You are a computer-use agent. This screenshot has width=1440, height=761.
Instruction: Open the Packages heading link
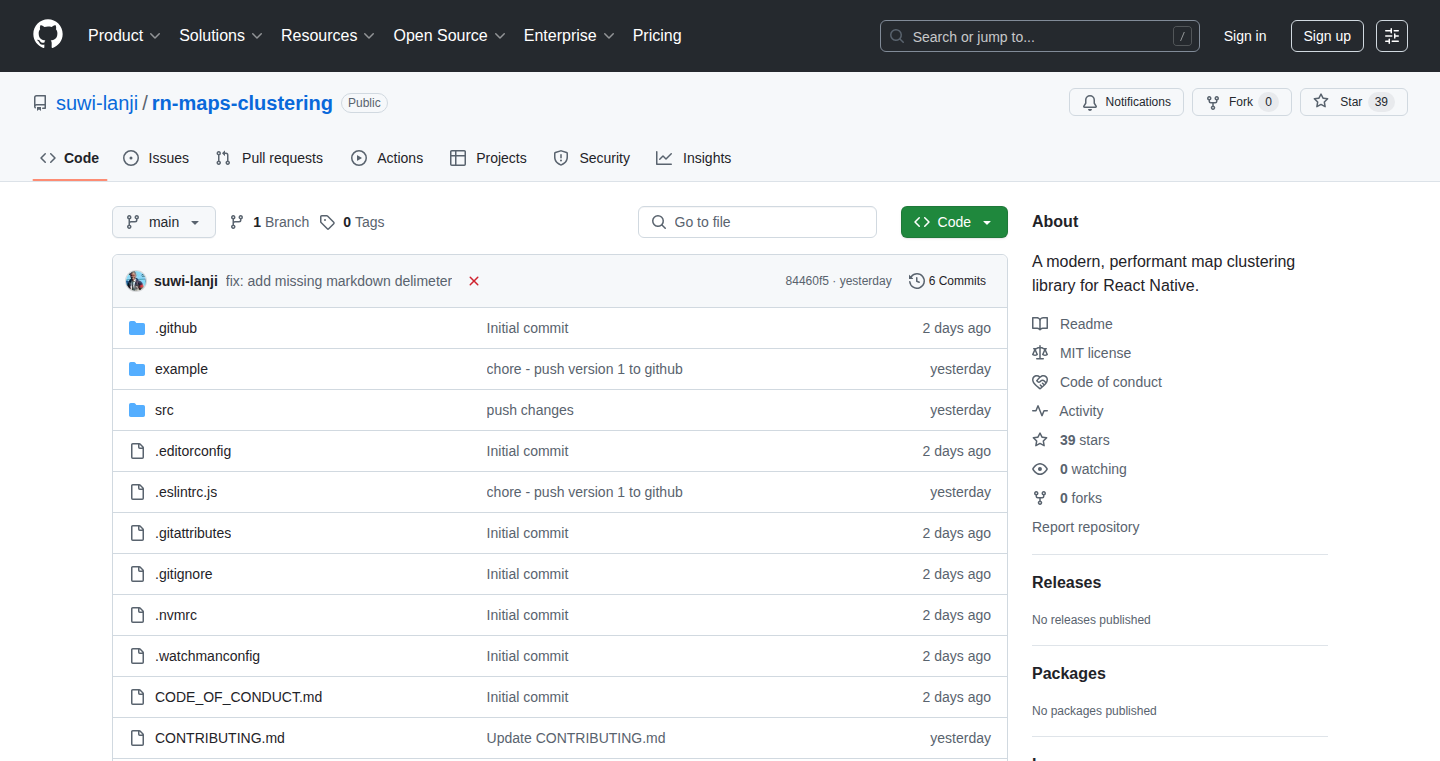point(1069,674)
